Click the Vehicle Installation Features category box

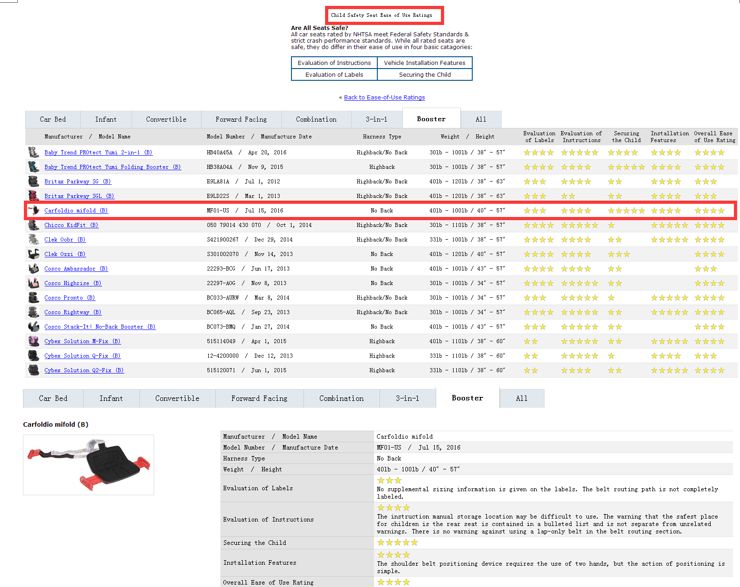pyautogui.click(x=425, y=63)
